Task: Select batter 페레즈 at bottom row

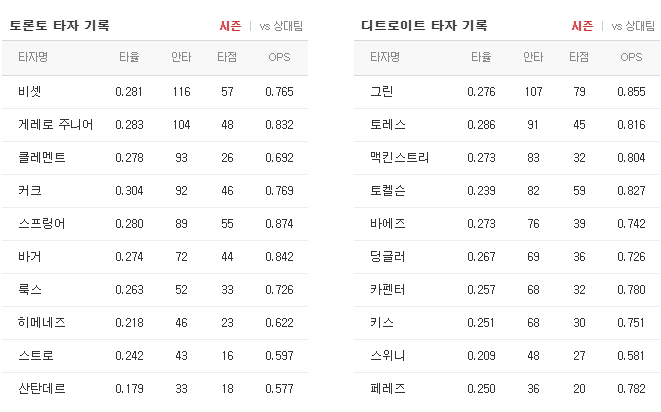Action: coord(388,388)
